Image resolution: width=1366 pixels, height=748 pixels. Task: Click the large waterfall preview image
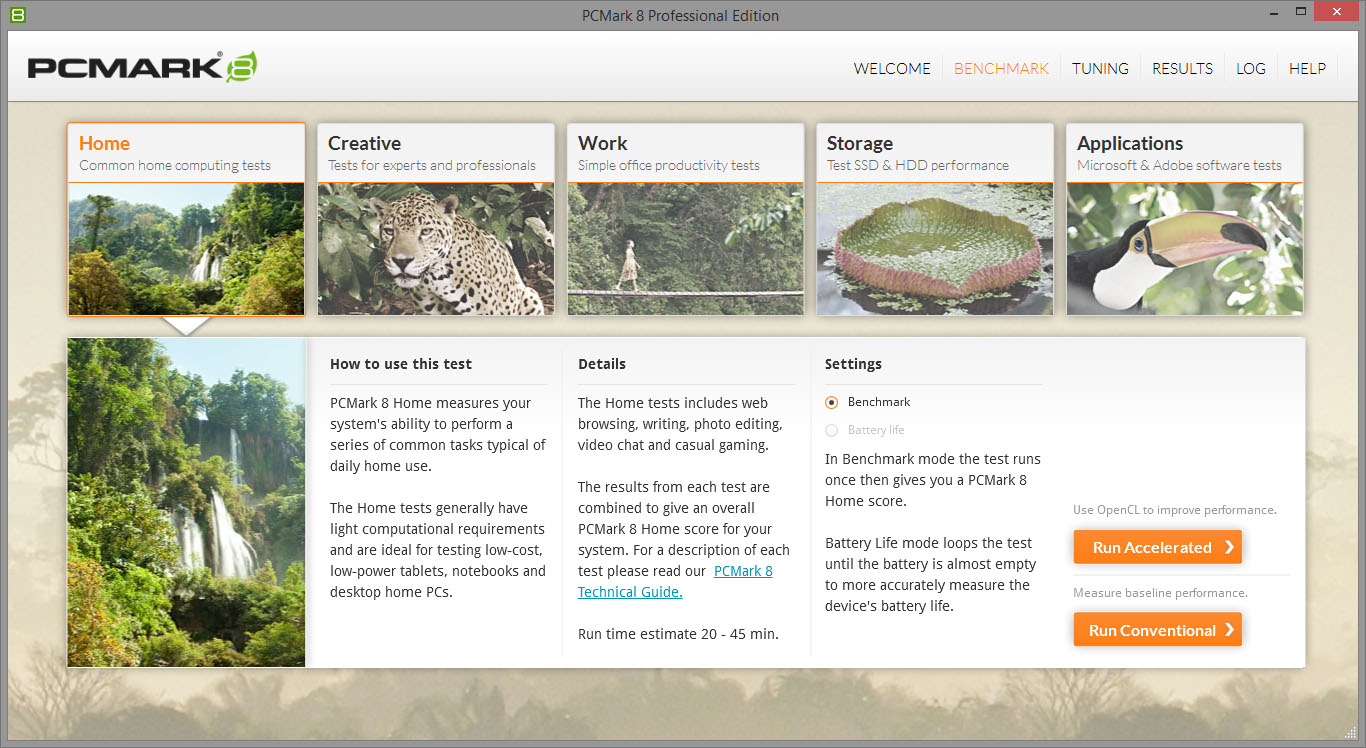[x=186, y=502]
